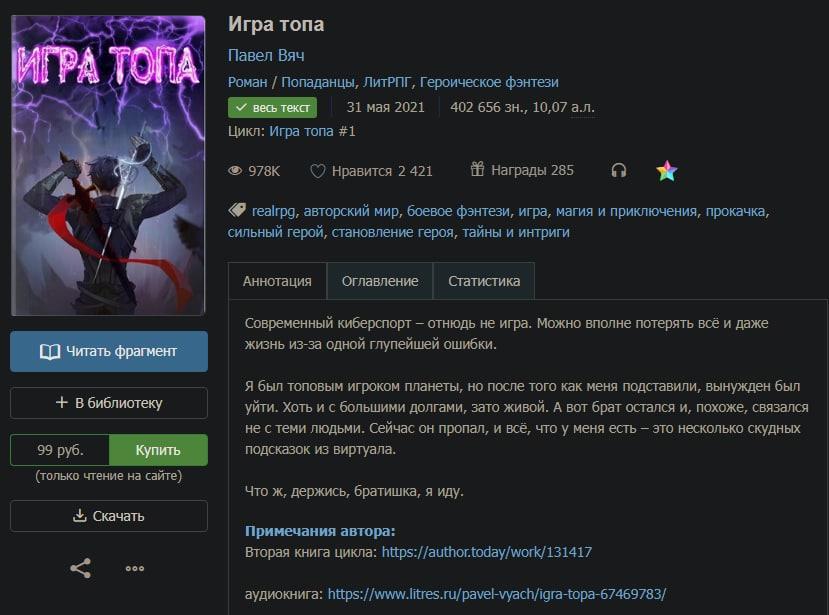This screenshot has width=829, height=615.
Task: Select the Аннотация tab
Action: tap(277, 281)
